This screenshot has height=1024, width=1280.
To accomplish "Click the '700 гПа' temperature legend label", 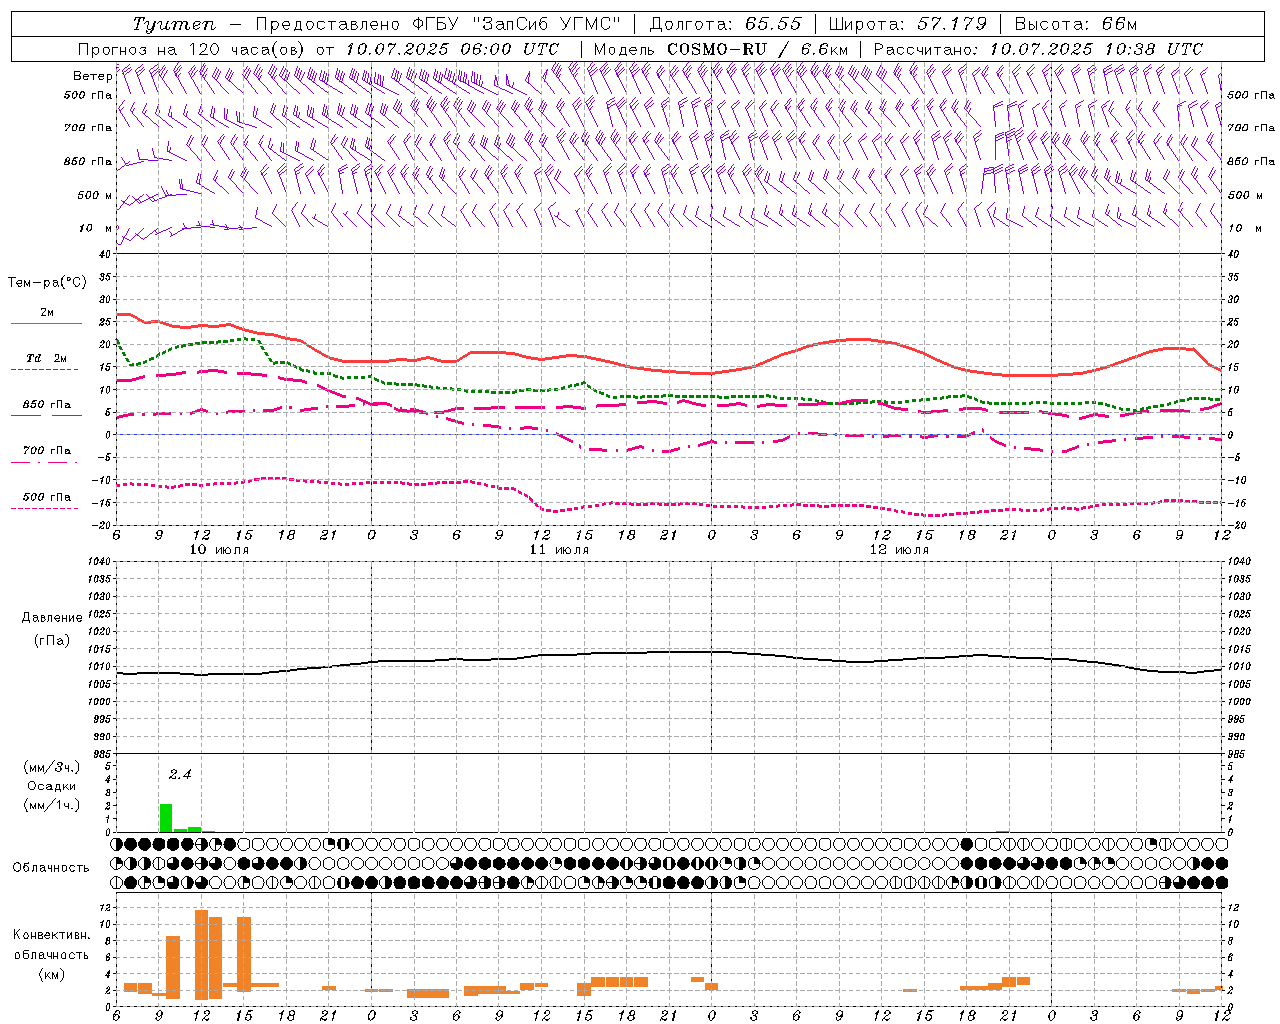I will click(x=46, y=450).
